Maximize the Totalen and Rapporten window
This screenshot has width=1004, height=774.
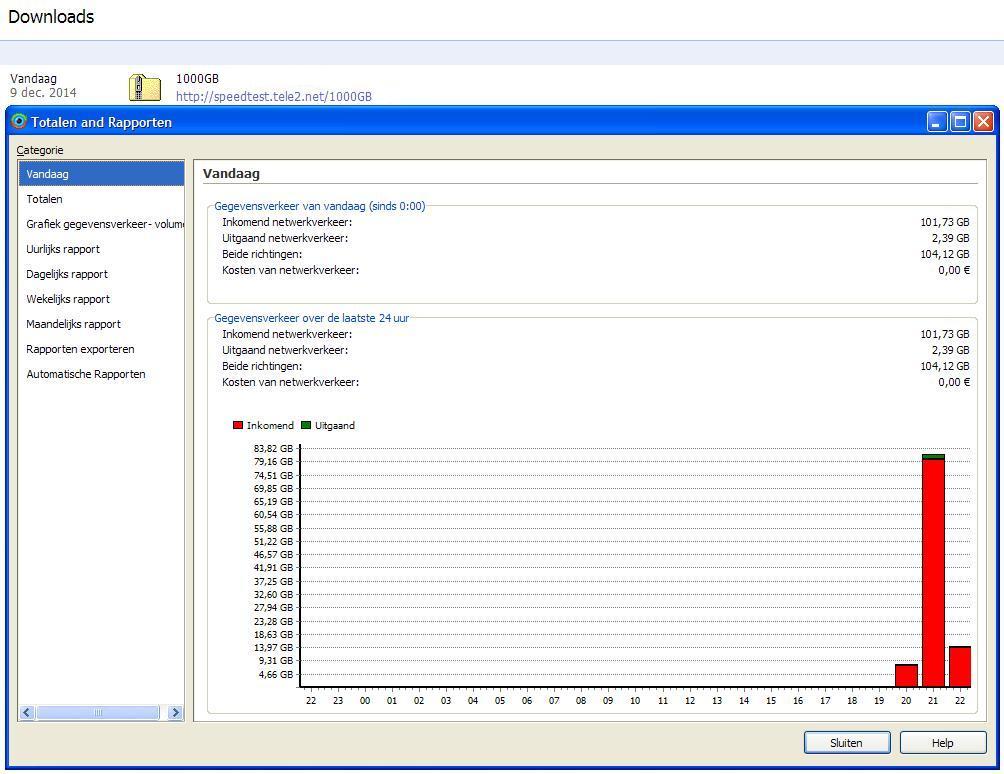[x=960, y=122]
